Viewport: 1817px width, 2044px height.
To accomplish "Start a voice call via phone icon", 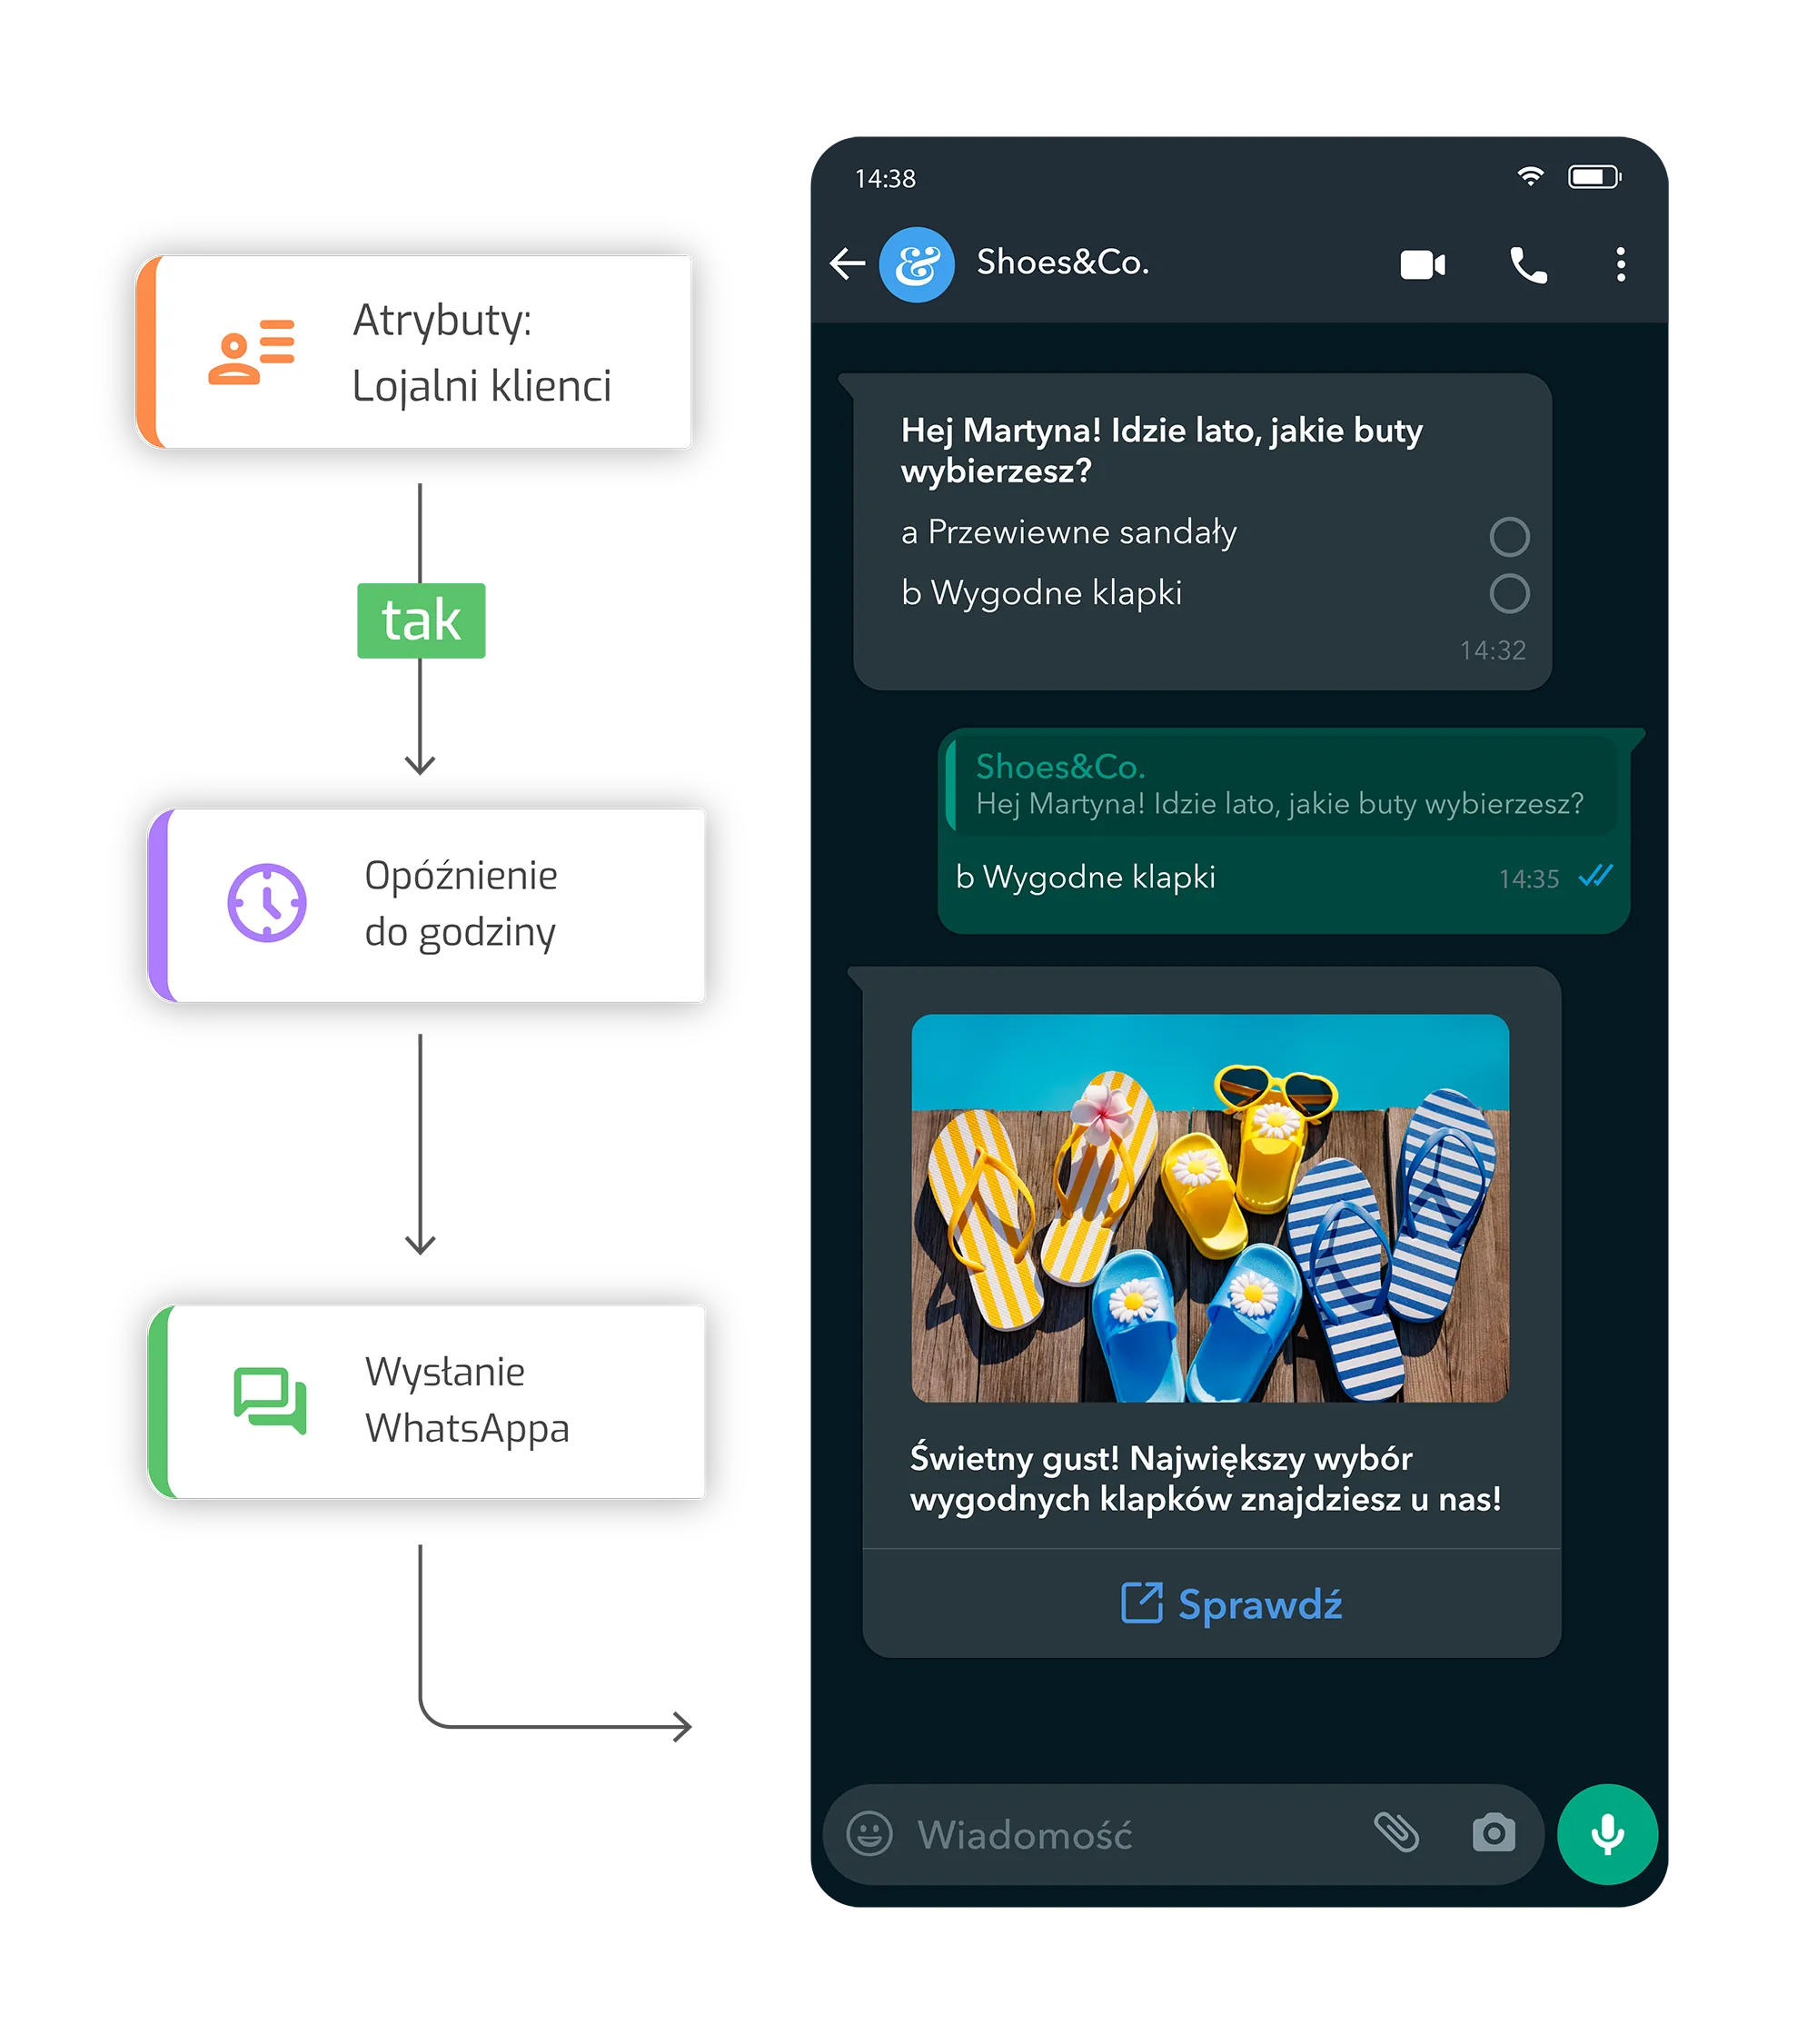I will (1528, 265).
